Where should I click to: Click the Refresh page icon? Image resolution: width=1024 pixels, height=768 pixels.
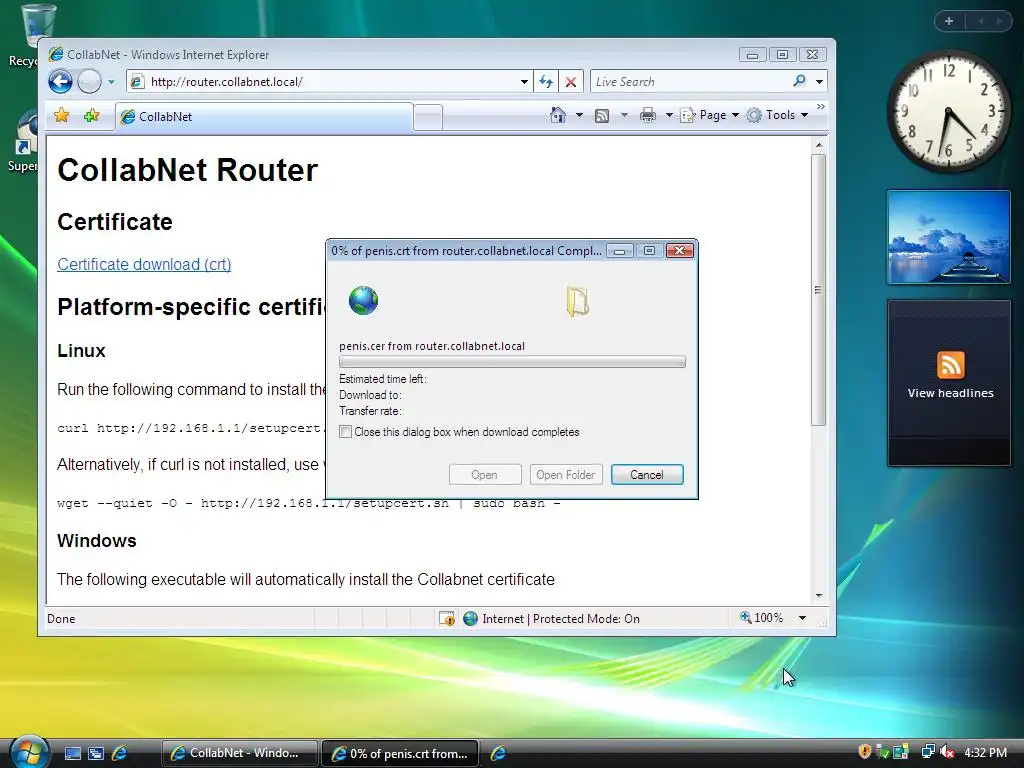coord(546,82)
